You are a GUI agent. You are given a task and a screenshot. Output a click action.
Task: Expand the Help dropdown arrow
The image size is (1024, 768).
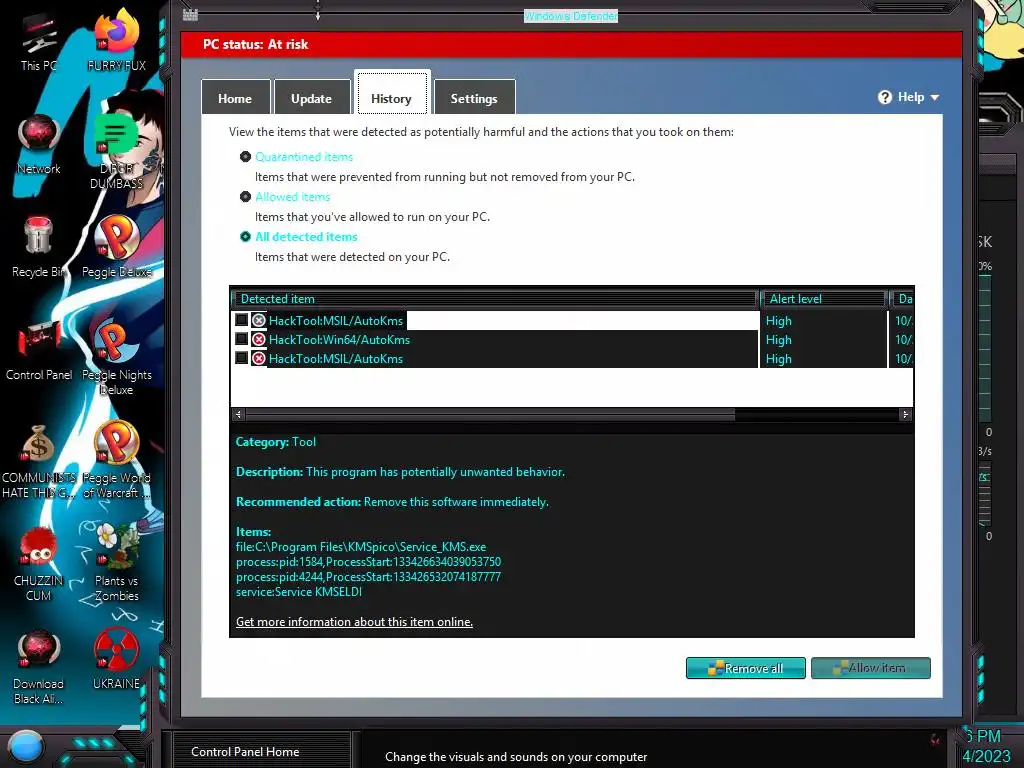coord(935,97)
